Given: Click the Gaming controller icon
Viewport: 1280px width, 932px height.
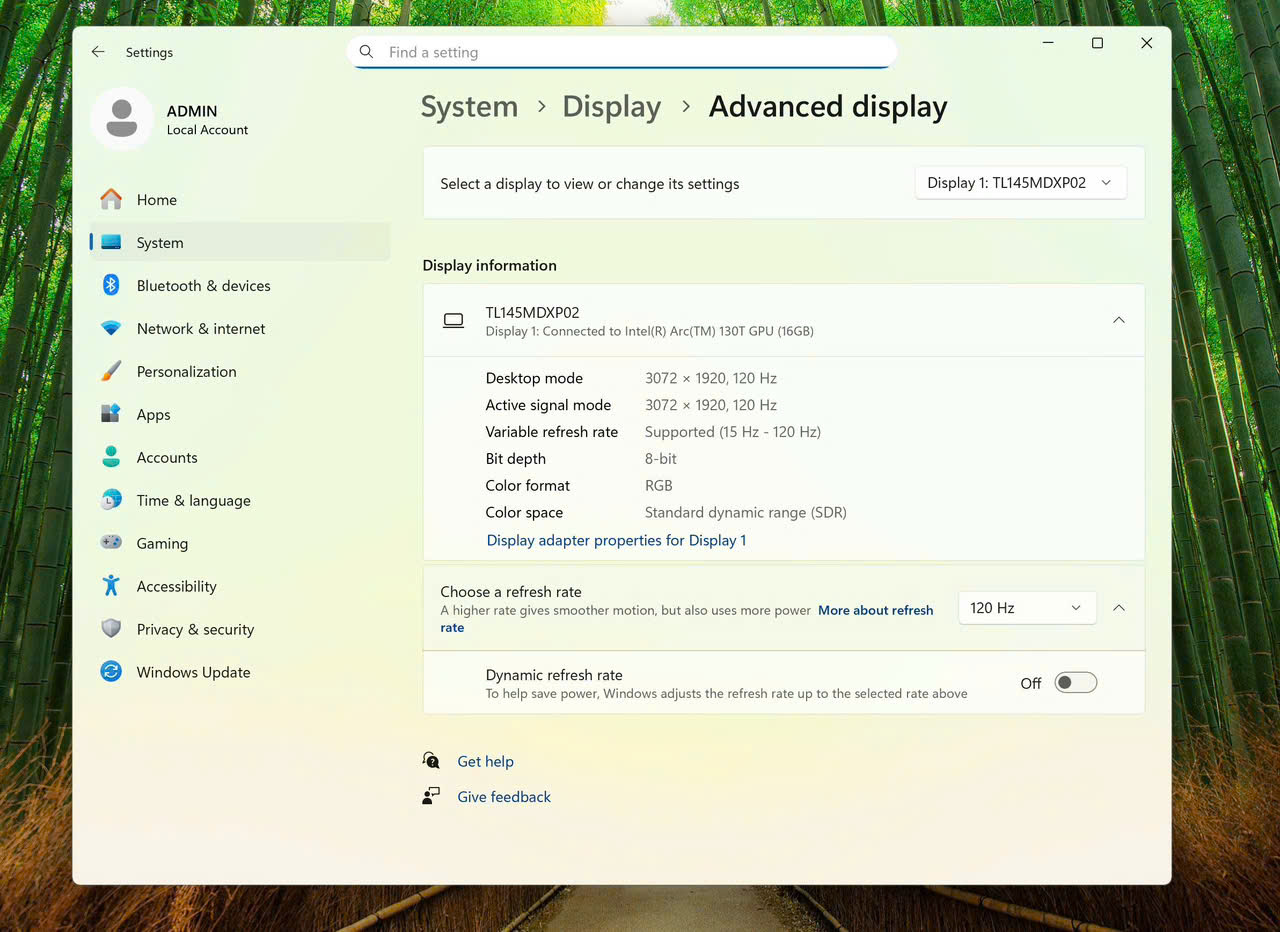Looking at the screenshot, I should 111,543.
